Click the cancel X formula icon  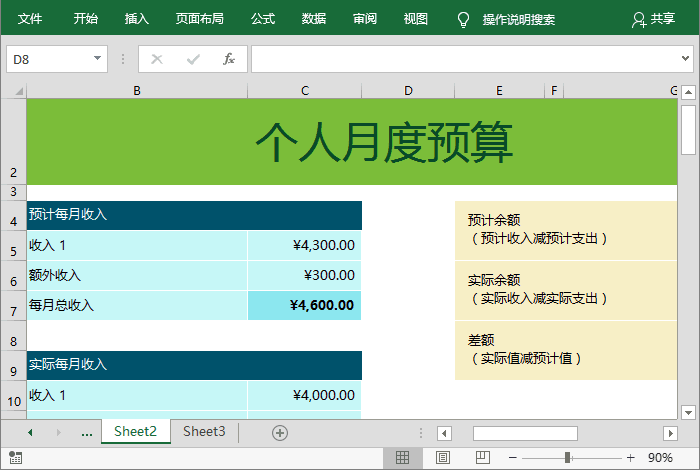157,59
